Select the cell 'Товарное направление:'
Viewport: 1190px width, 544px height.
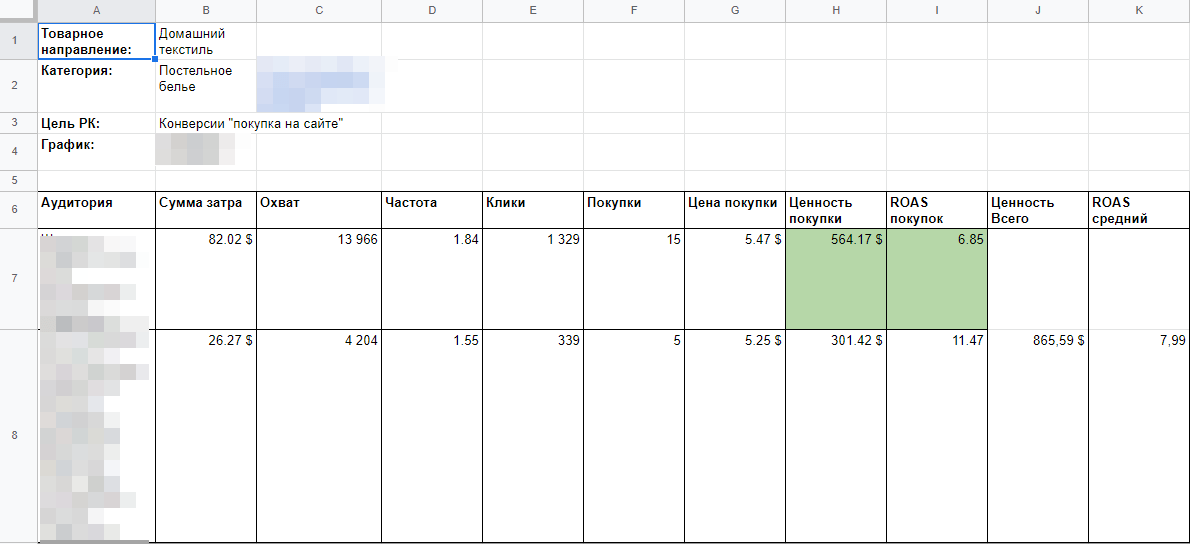[x=96, y=41]
